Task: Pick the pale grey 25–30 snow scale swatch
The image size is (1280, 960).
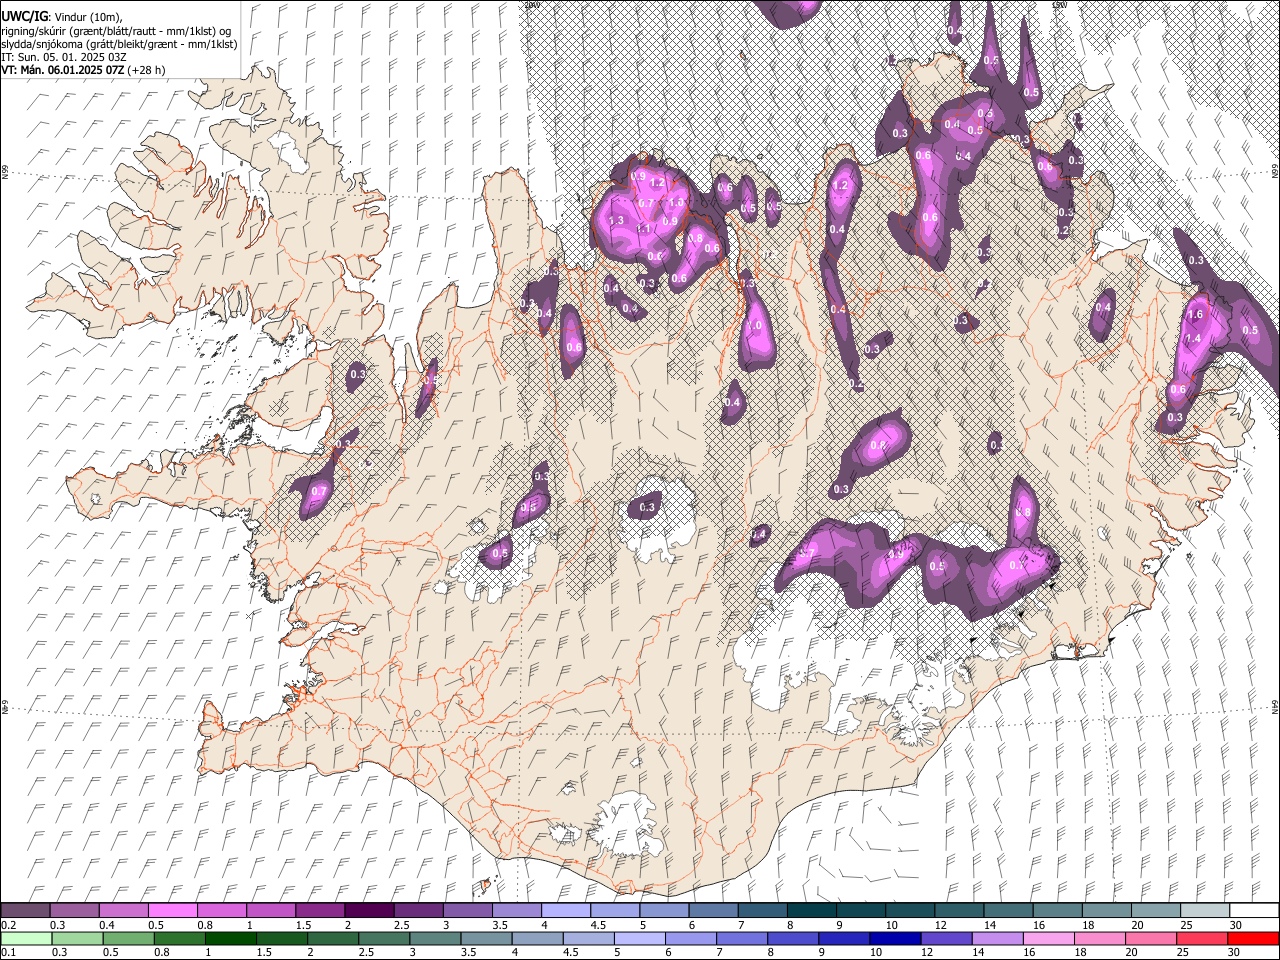Action: click(1205, 910)
